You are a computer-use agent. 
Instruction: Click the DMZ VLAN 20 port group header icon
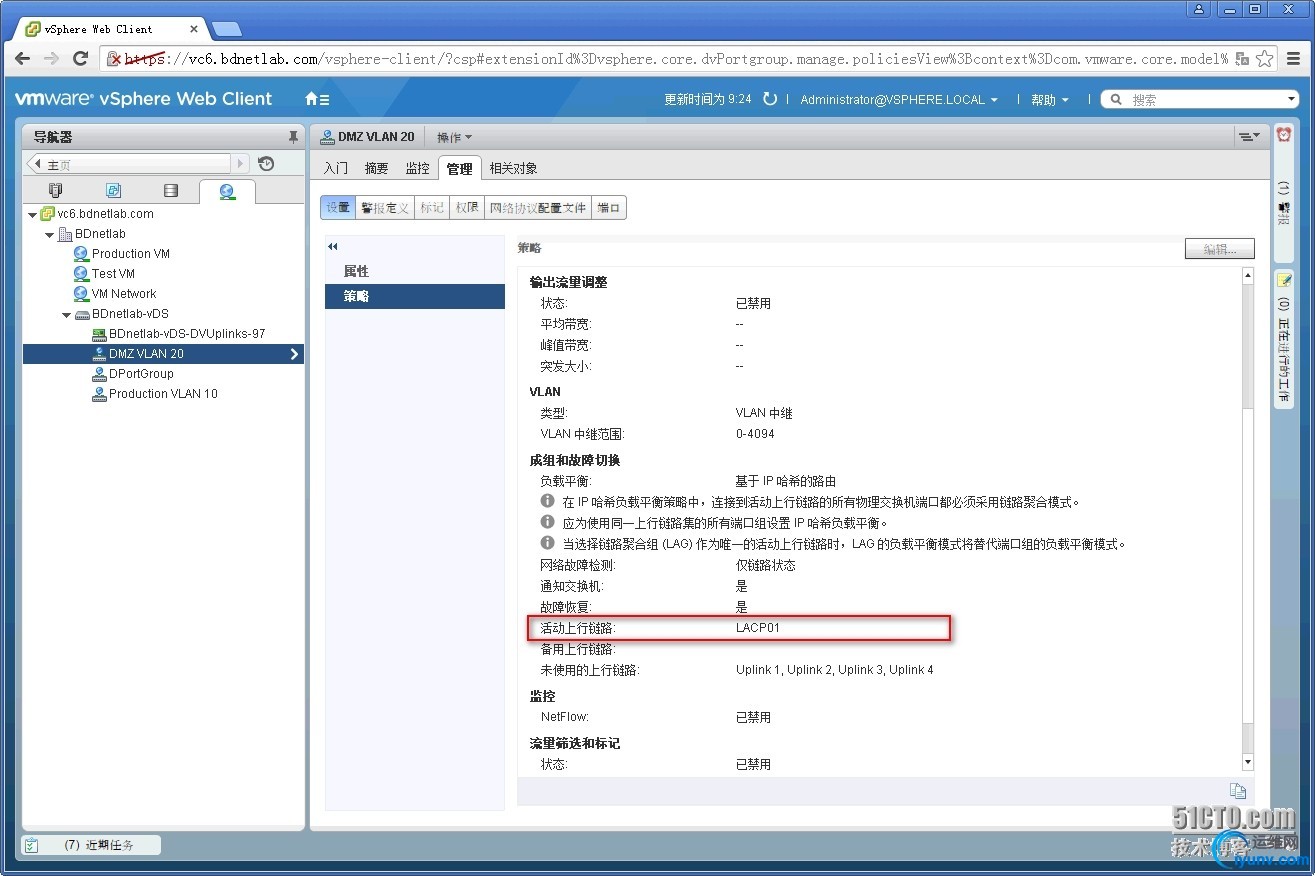[x=325, y=137]
